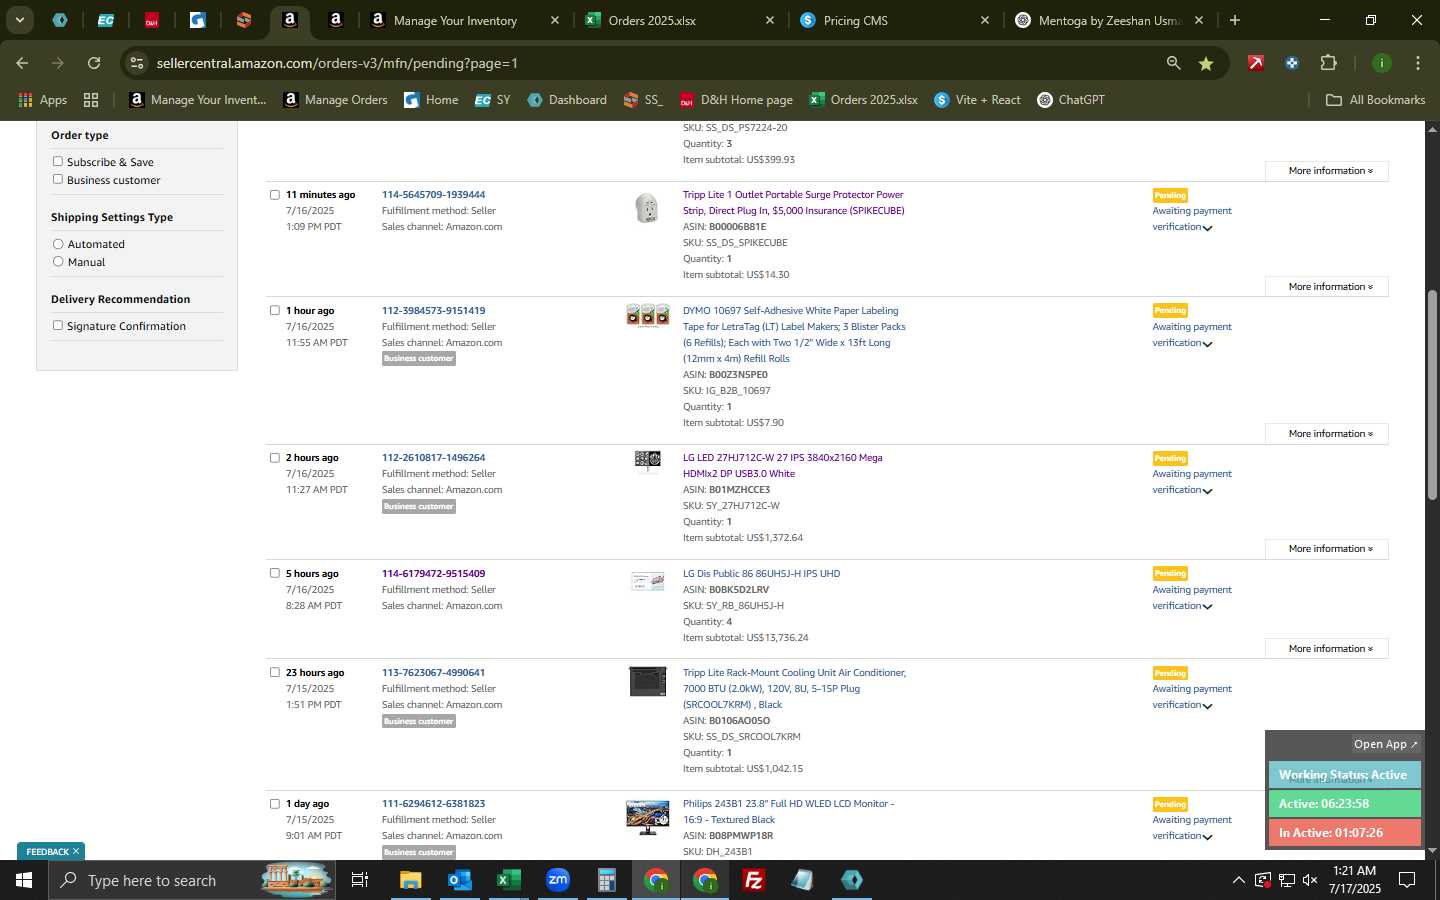This screenshot has height=900, width=1440.
Task: Switch to the Mentoga by Zeeshan tab
Action: [1108, 20]
